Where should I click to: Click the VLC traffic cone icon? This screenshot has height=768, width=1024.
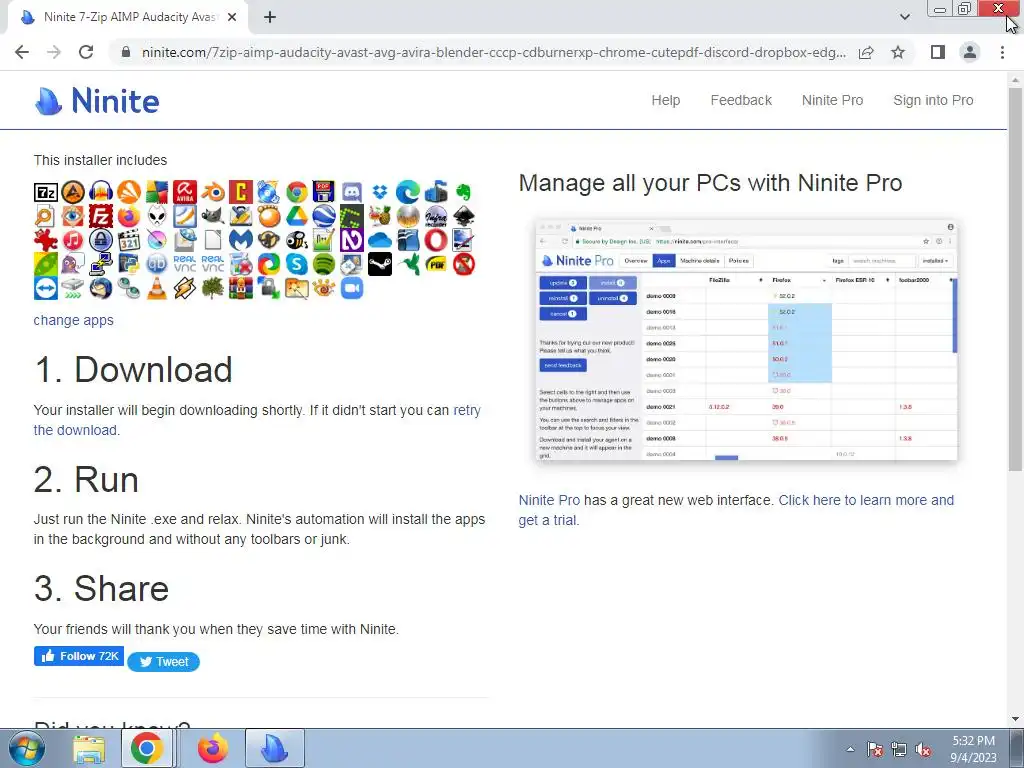click(x=157, y=288)
